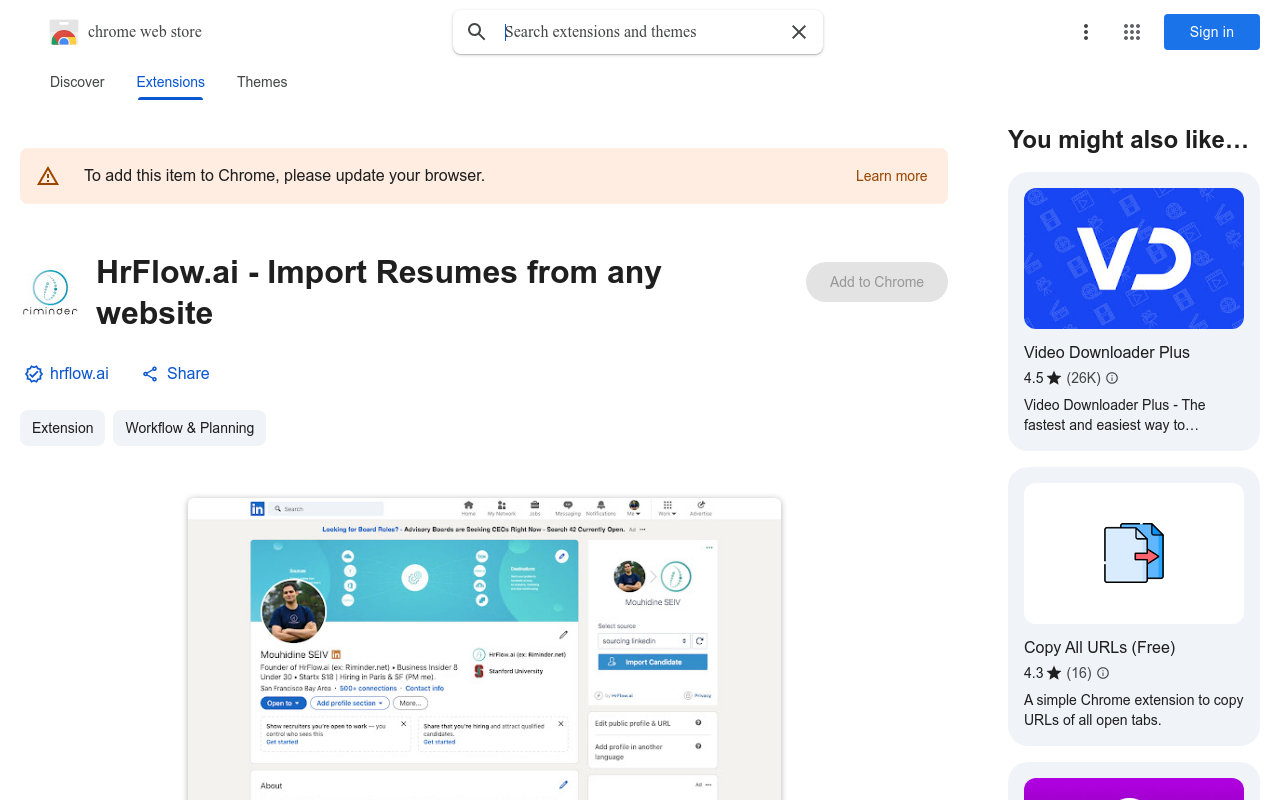Screen dimensions: 1280x800
Task: Open the three-dot more options menu
Action: (x=1086, y=32)
